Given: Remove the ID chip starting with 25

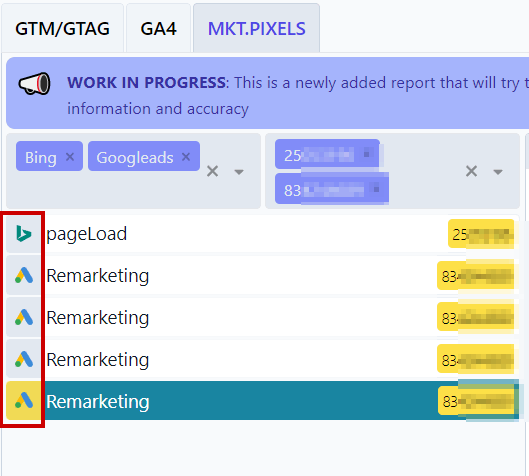Looking at the screenshot, I should pyautogui.click(x=367, y=154).
